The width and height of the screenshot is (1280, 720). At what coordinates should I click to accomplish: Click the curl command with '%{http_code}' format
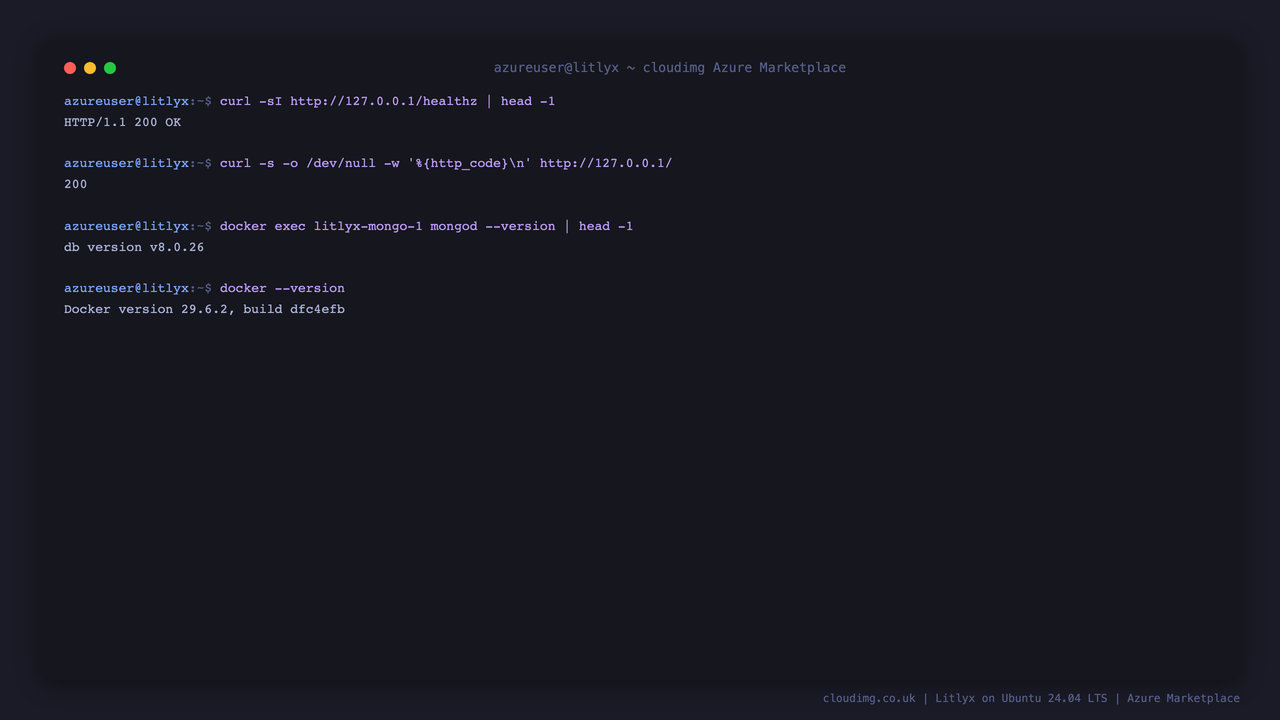446,163
